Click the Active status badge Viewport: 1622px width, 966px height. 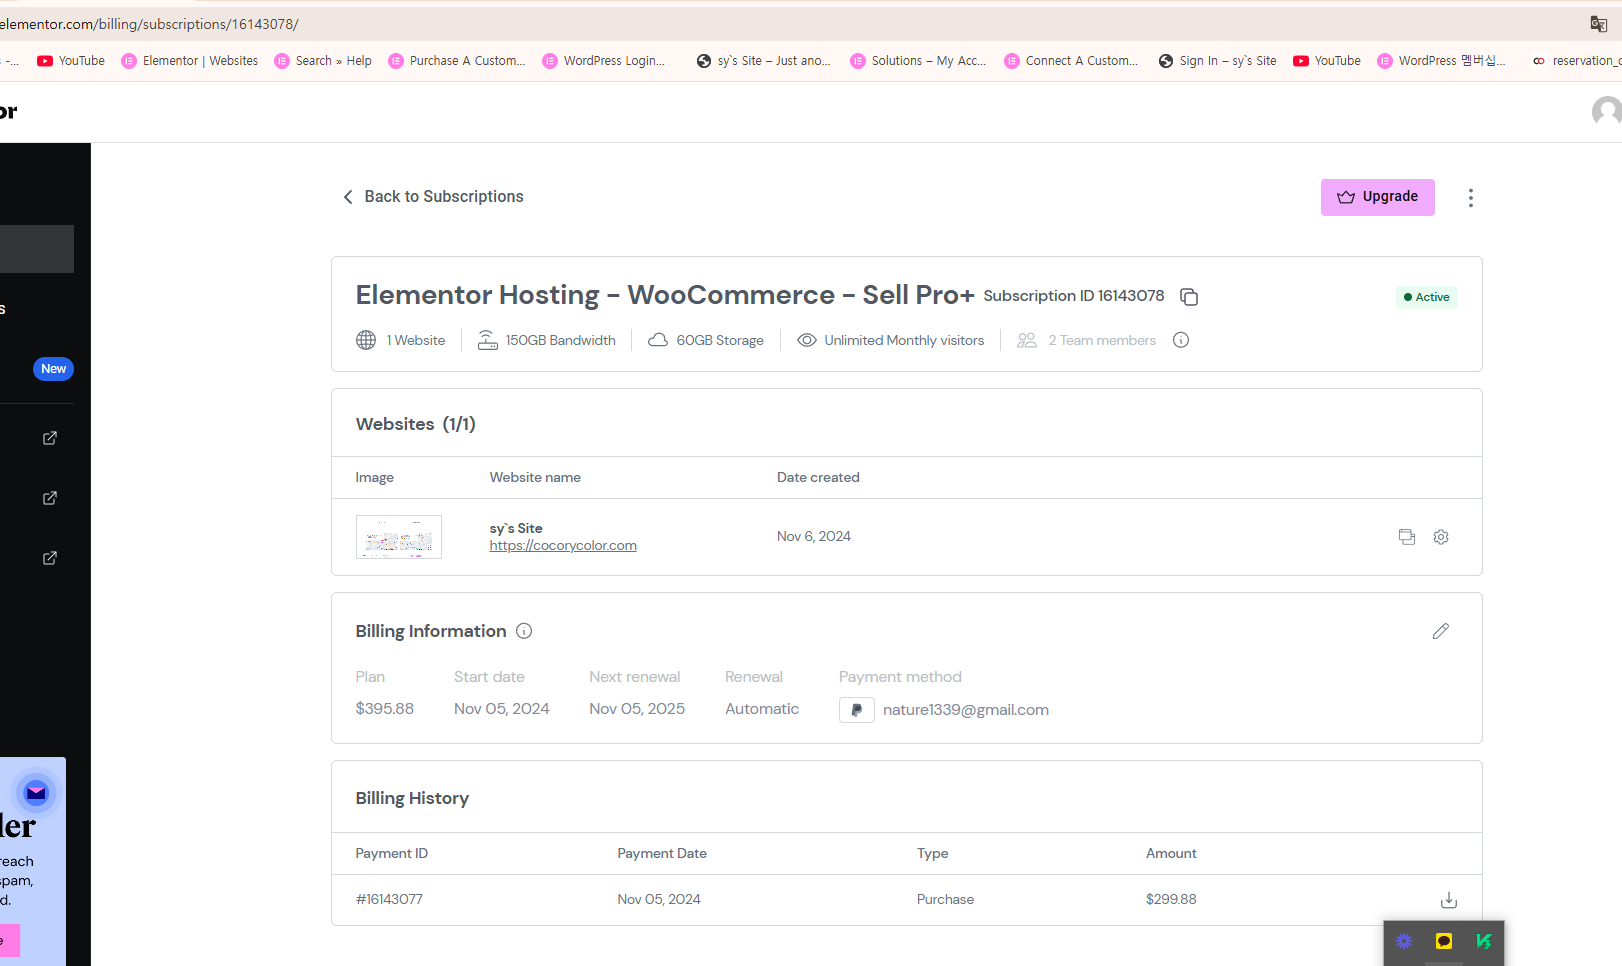click(1427, 297)
